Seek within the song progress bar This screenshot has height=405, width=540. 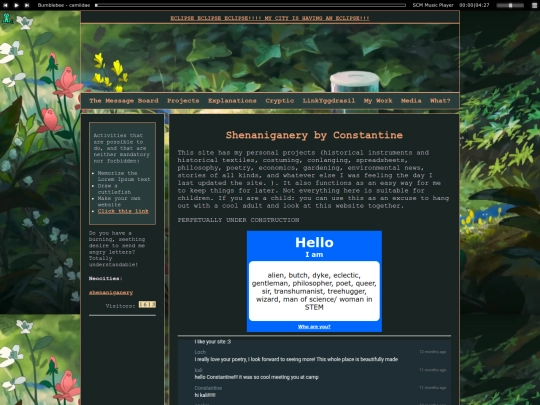click(250, 5)
